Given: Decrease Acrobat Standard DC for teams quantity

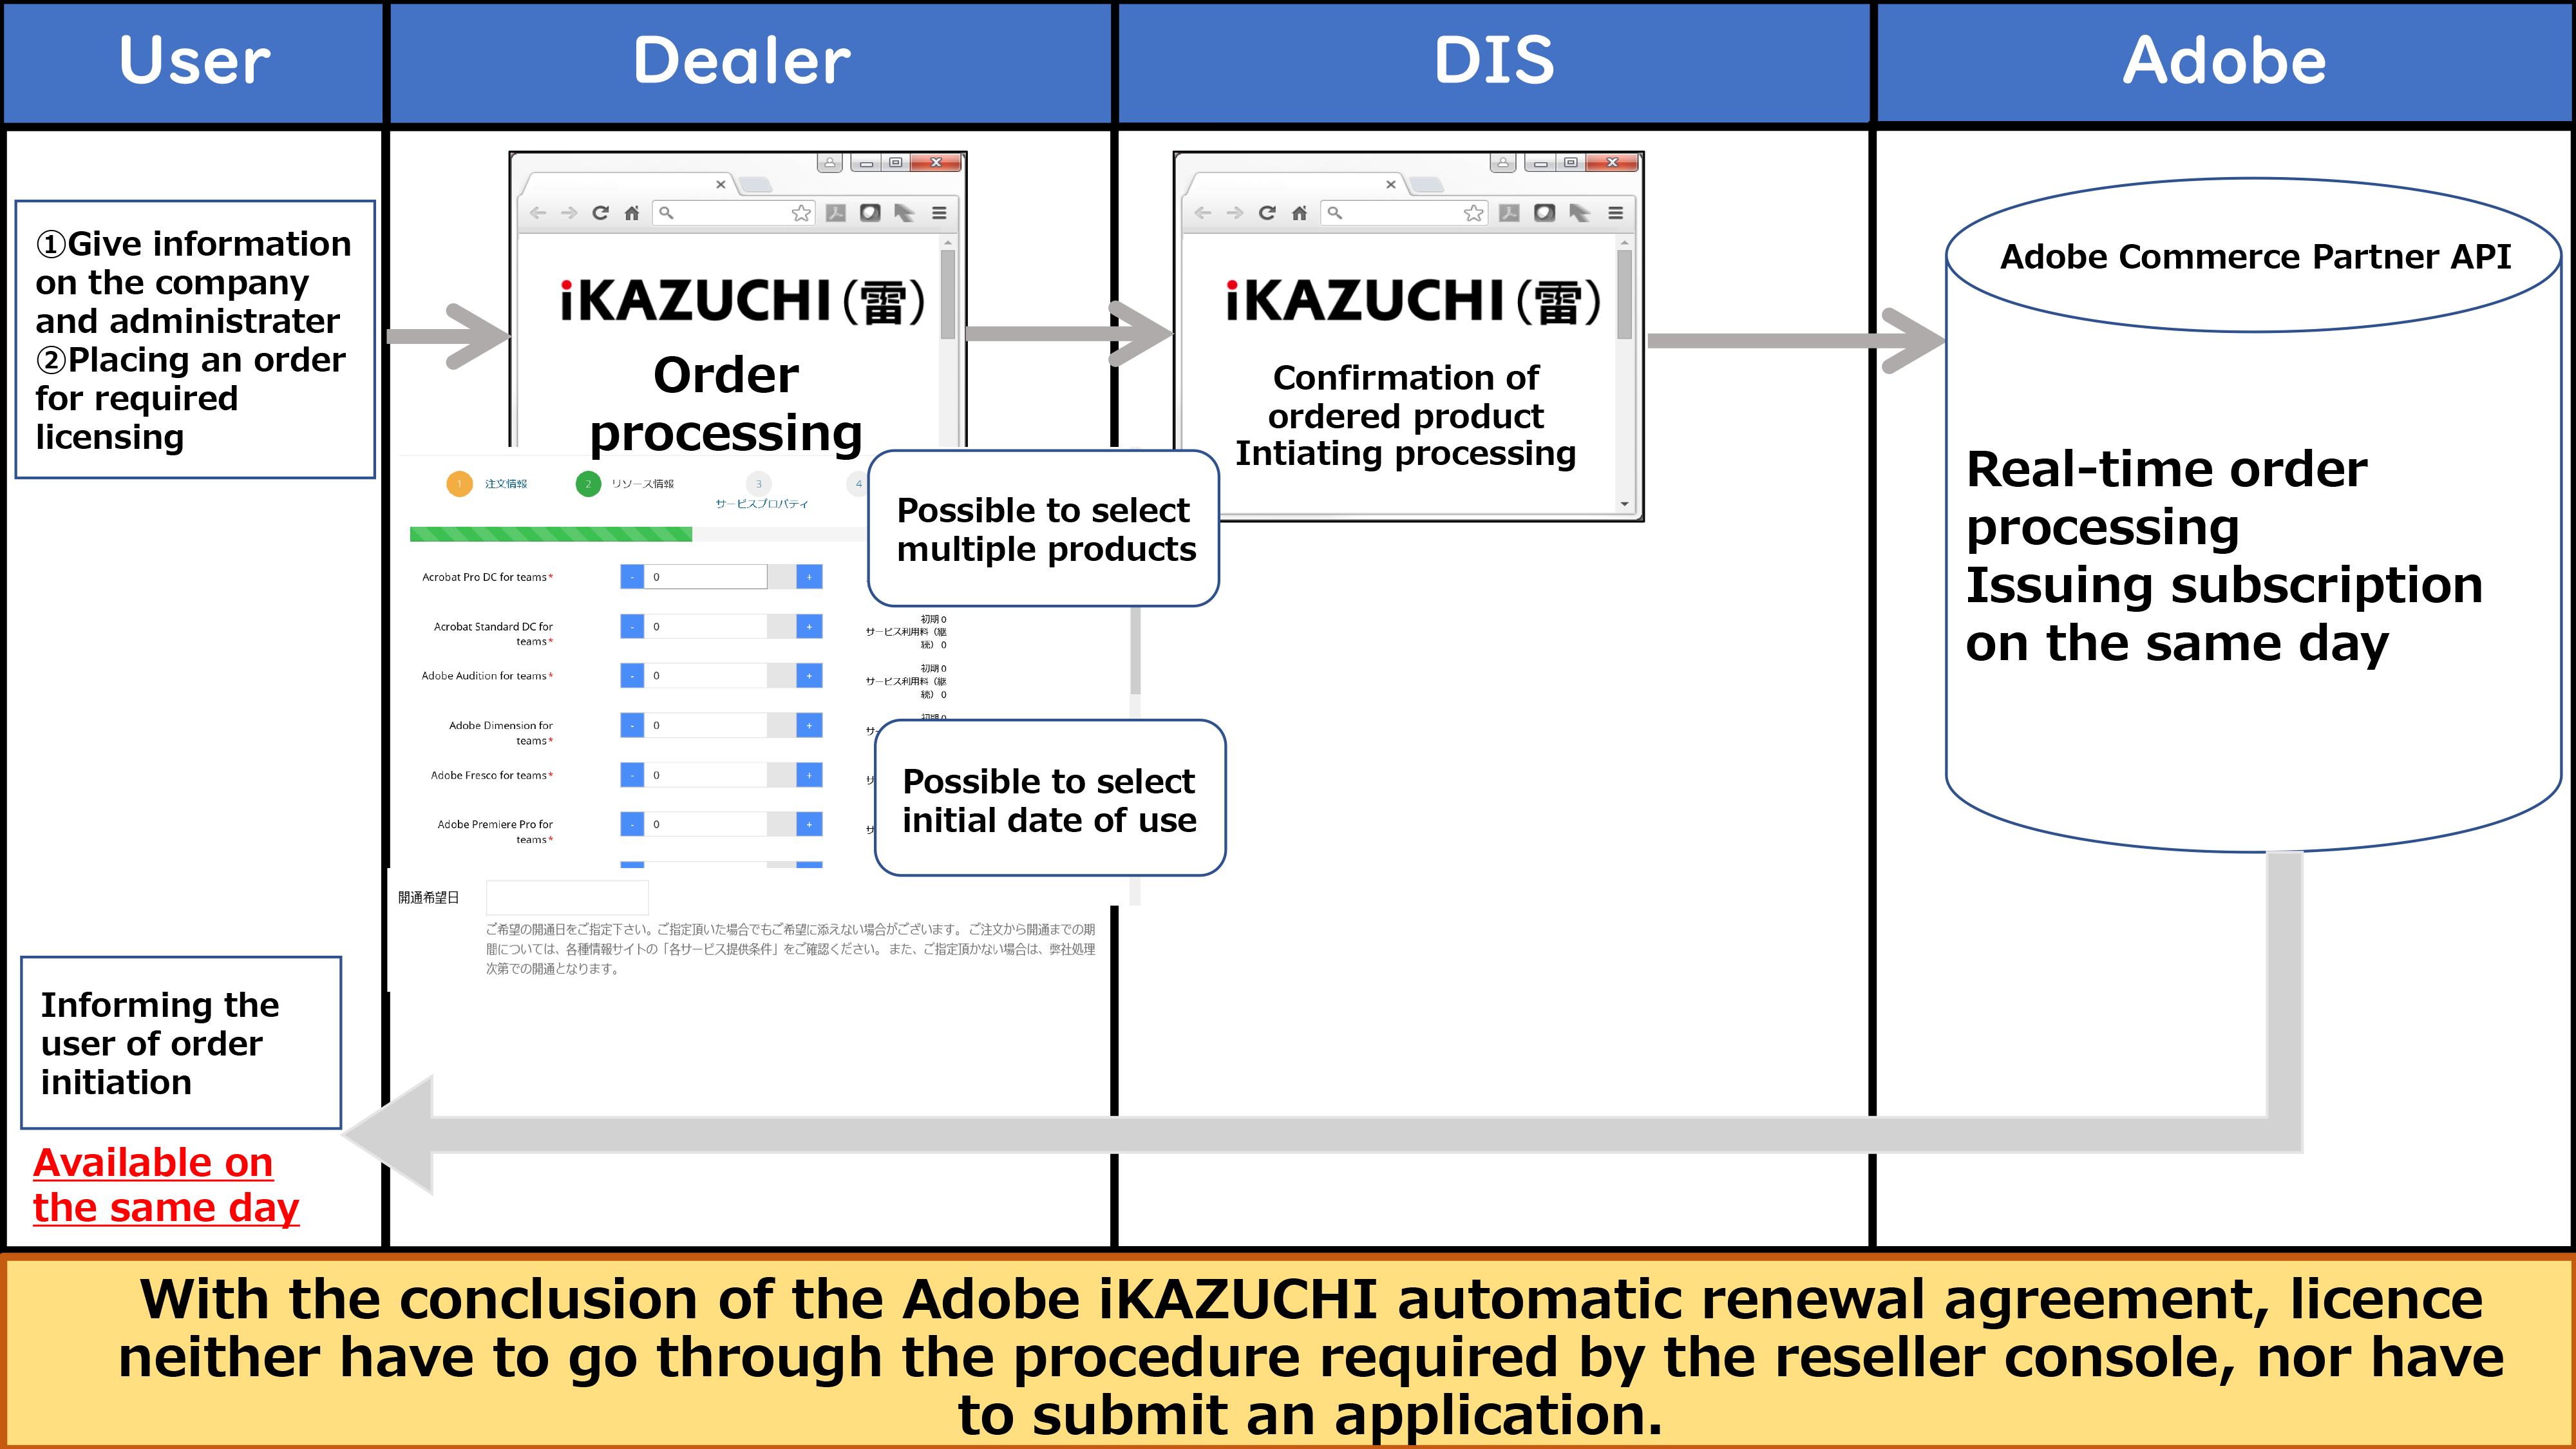Looking at the screenshot, I should coord(632,626).
